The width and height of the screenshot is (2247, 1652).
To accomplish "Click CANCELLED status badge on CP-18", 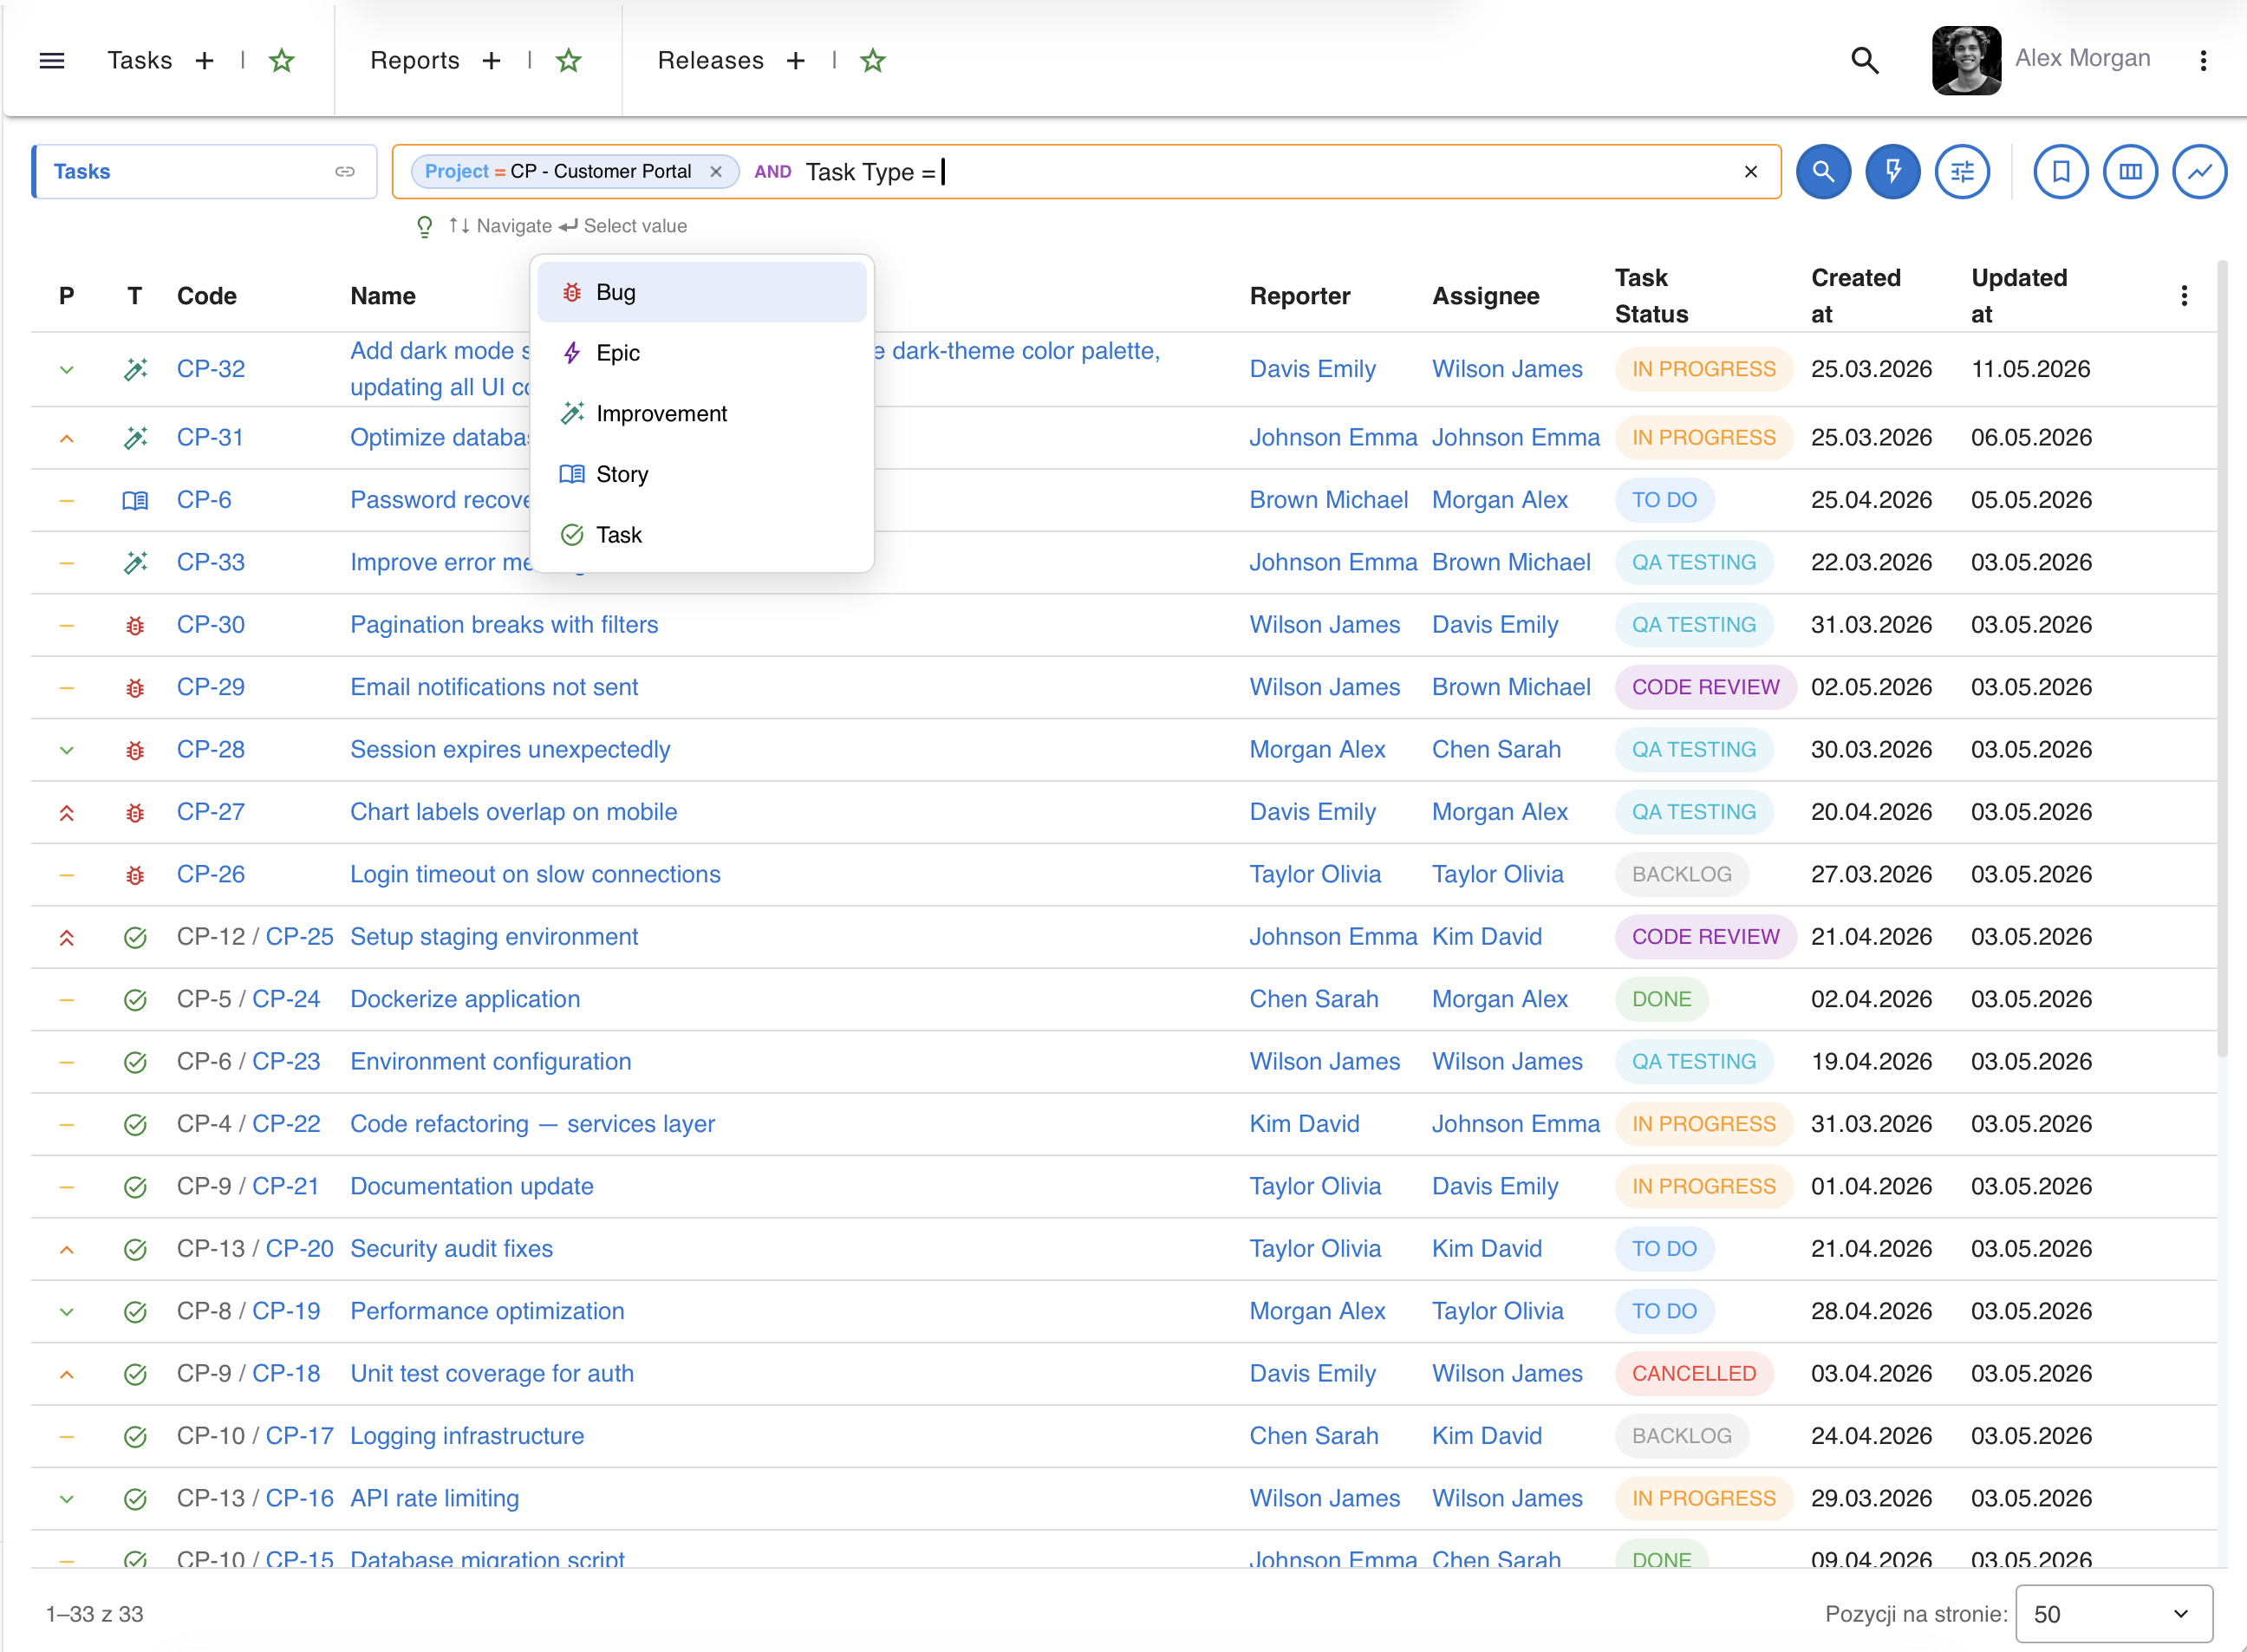I will [1694, 1374].
